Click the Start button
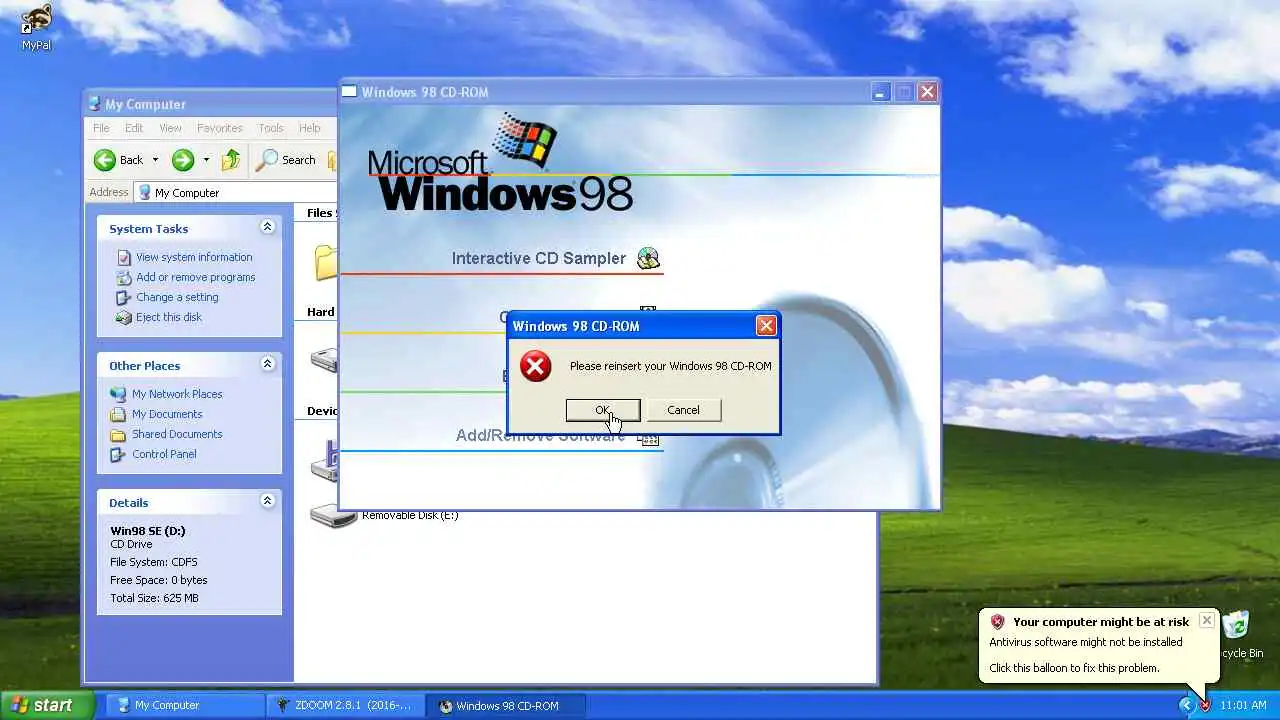Screen dimensions: 1280x720 pyautogui.click(x=47, y=705)
